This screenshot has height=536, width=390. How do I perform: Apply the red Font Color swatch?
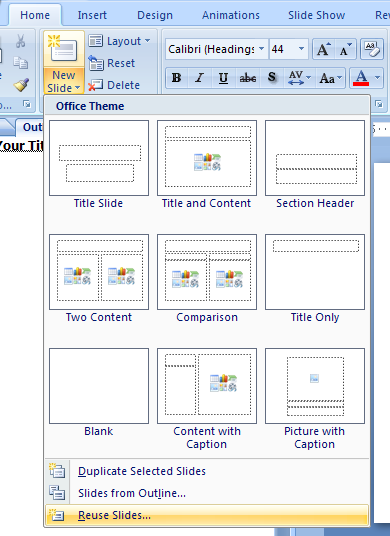tap(361, 78)
